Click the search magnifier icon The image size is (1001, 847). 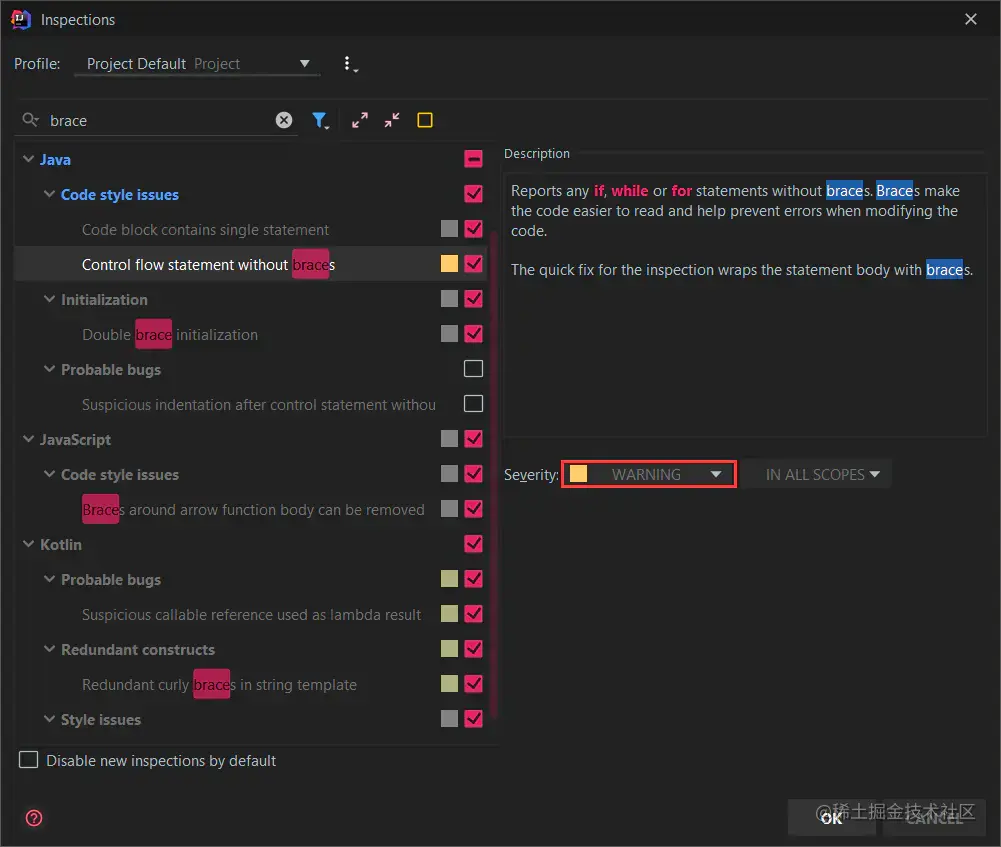click(x=30, y=120)
